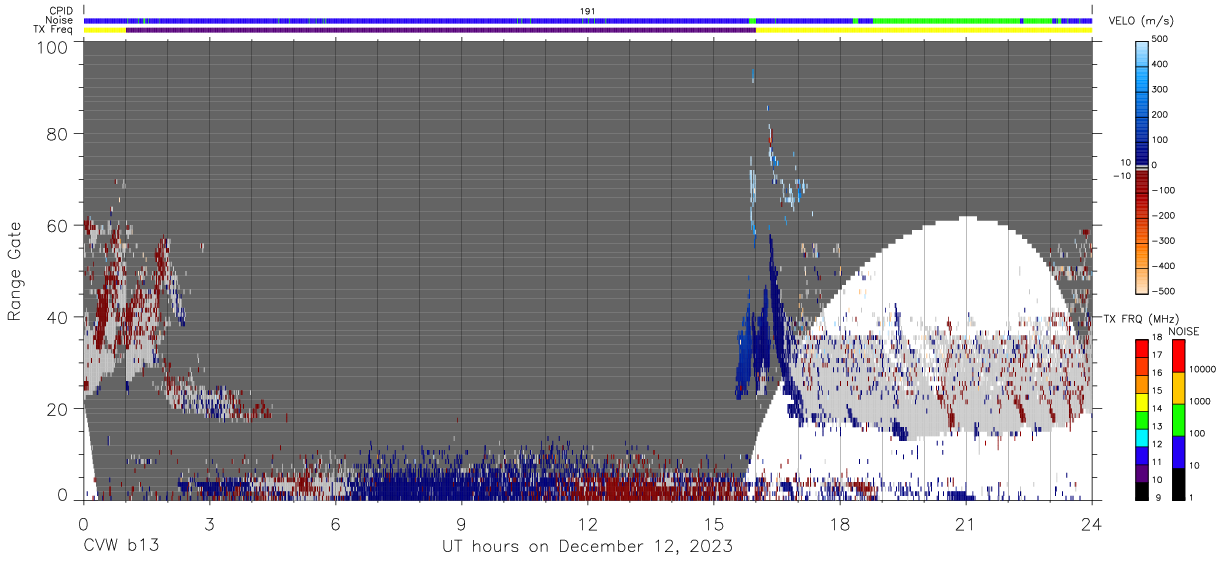This screenshot has height=567, width=1228.
Task: Click the purple segment of the TX Freq strip
Action: [441, 30]
